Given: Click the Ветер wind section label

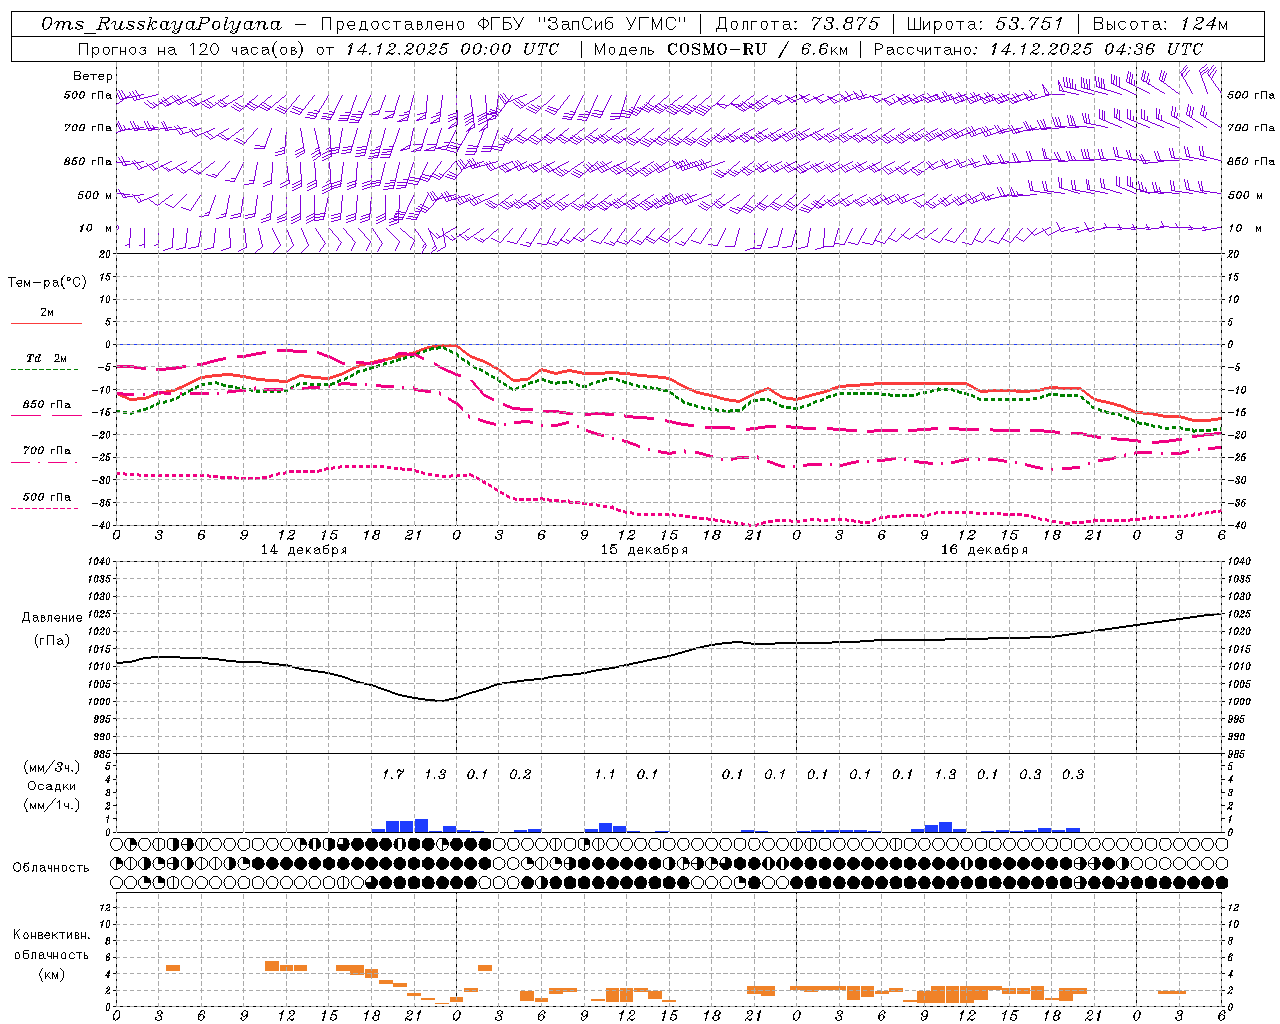Looking at the screenshot, I should point(93,76).
